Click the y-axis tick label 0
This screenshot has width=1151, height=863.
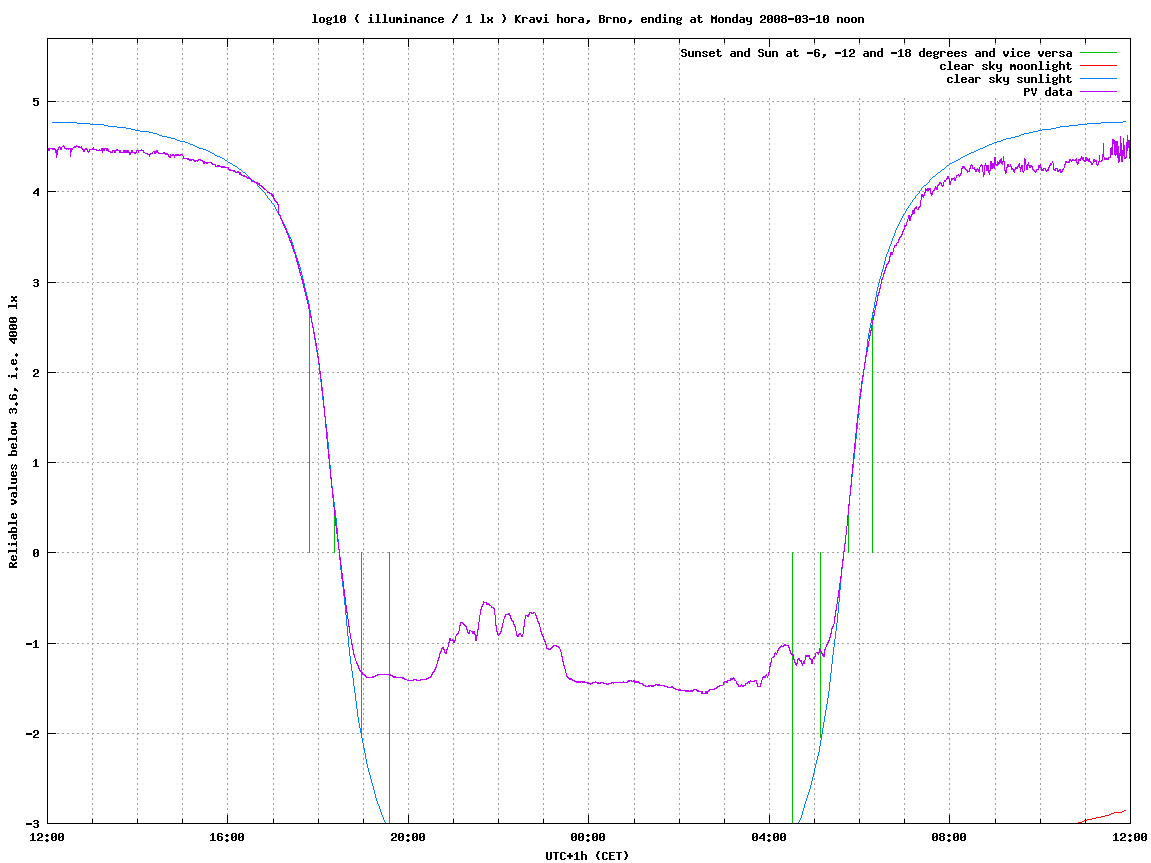coord(36,553)
